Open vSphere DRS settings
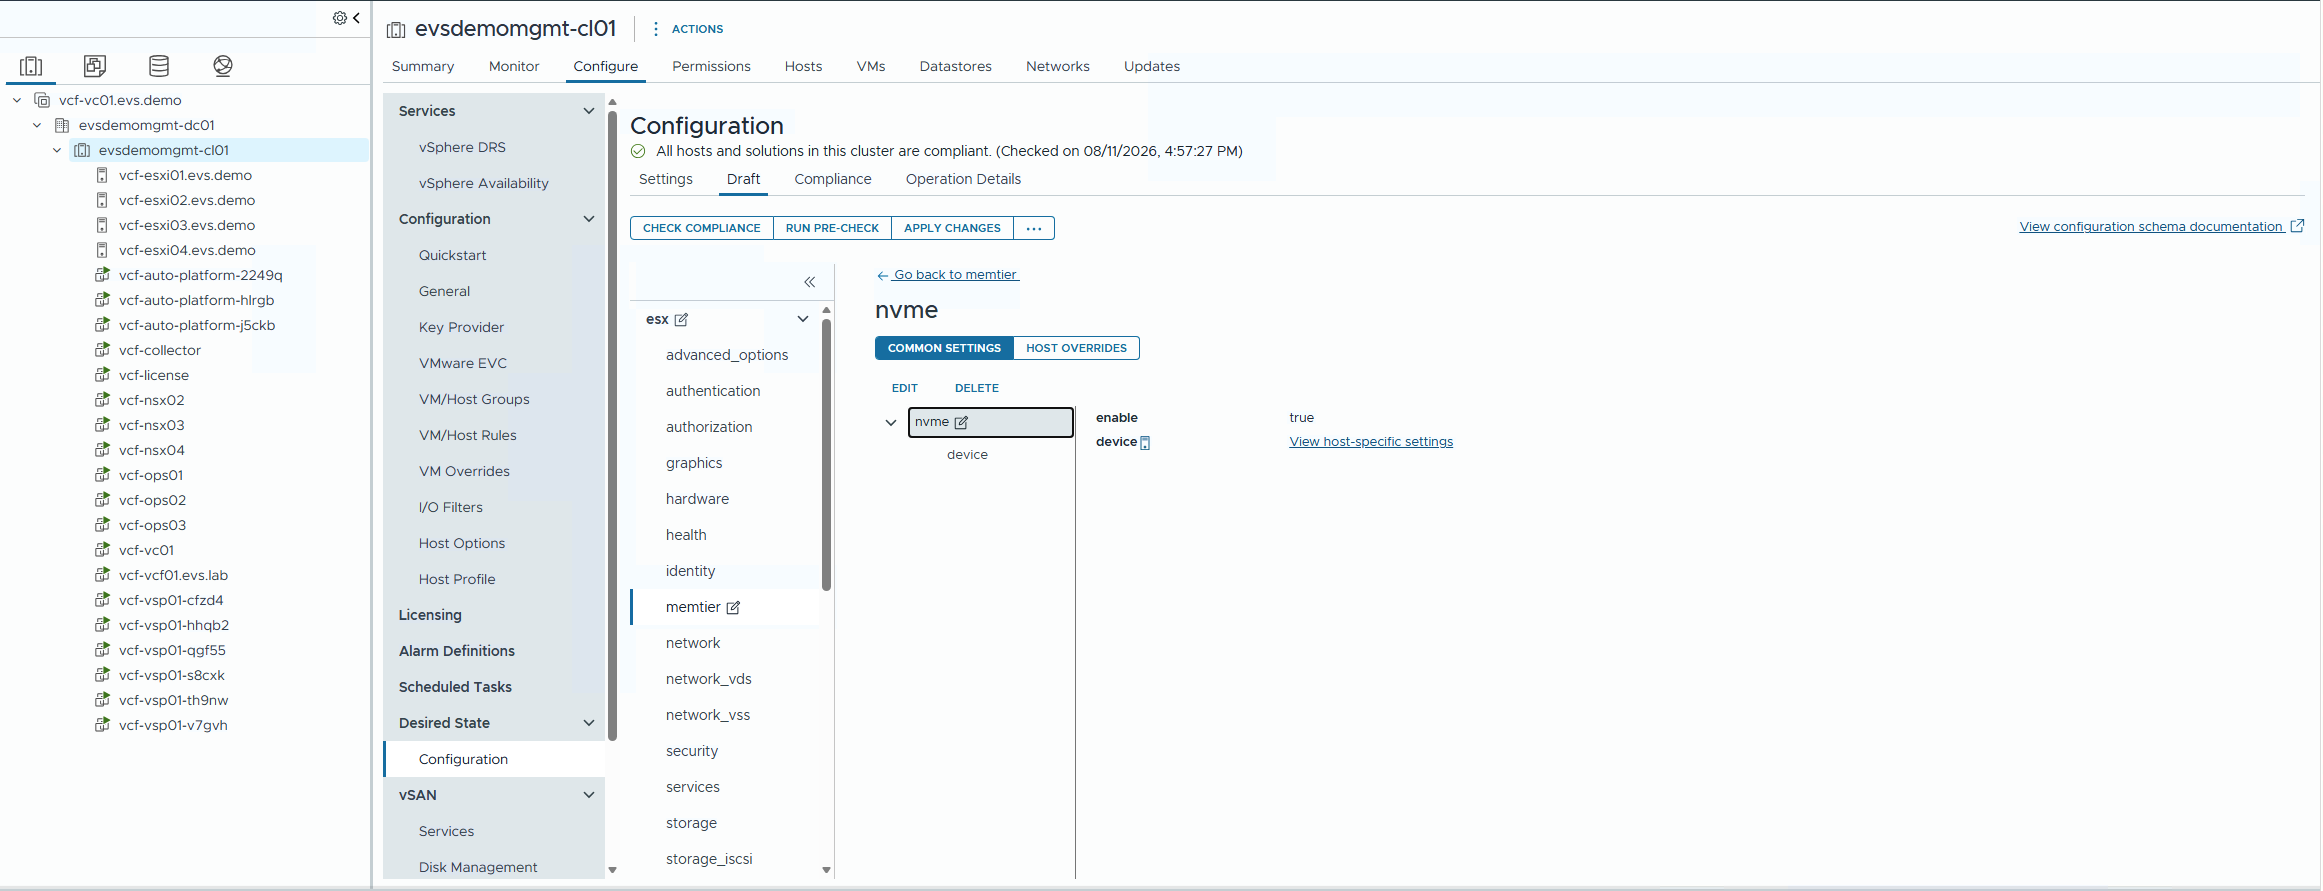The width and height of the screenshot is (2323, 891). (x=462, y=147)
